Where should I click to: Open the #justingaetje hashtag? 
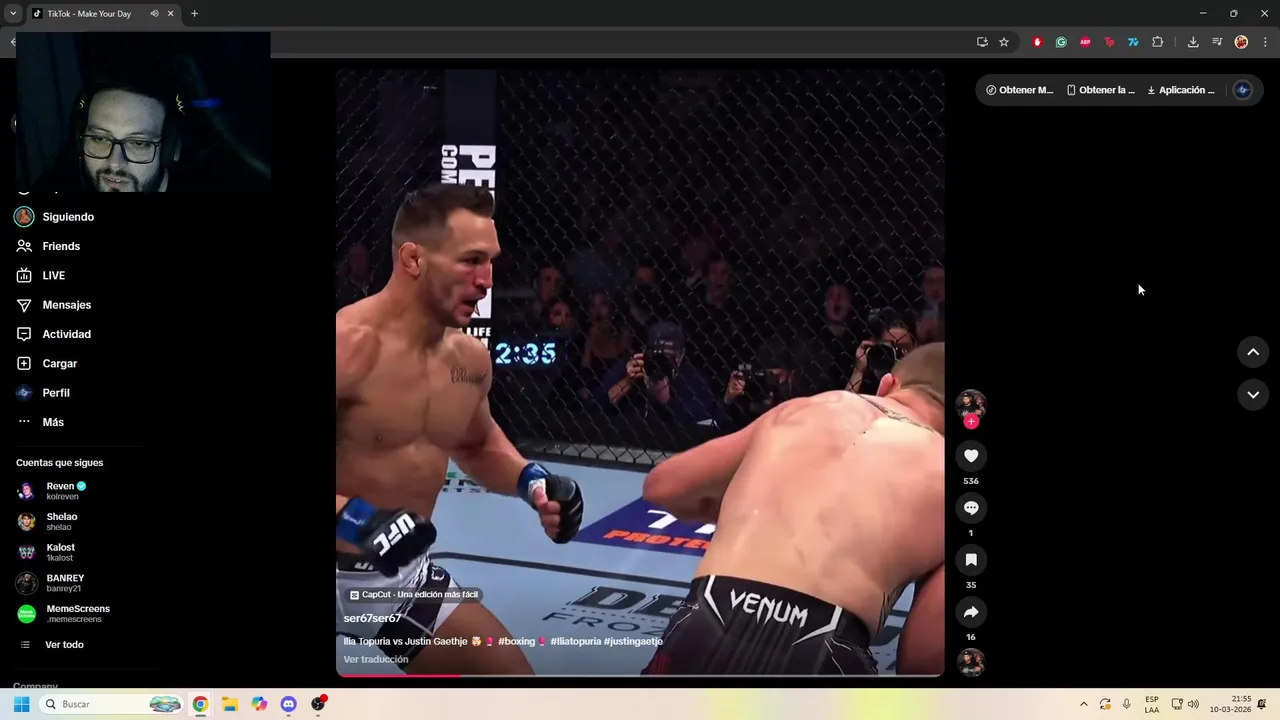click(x=633, y=641)
